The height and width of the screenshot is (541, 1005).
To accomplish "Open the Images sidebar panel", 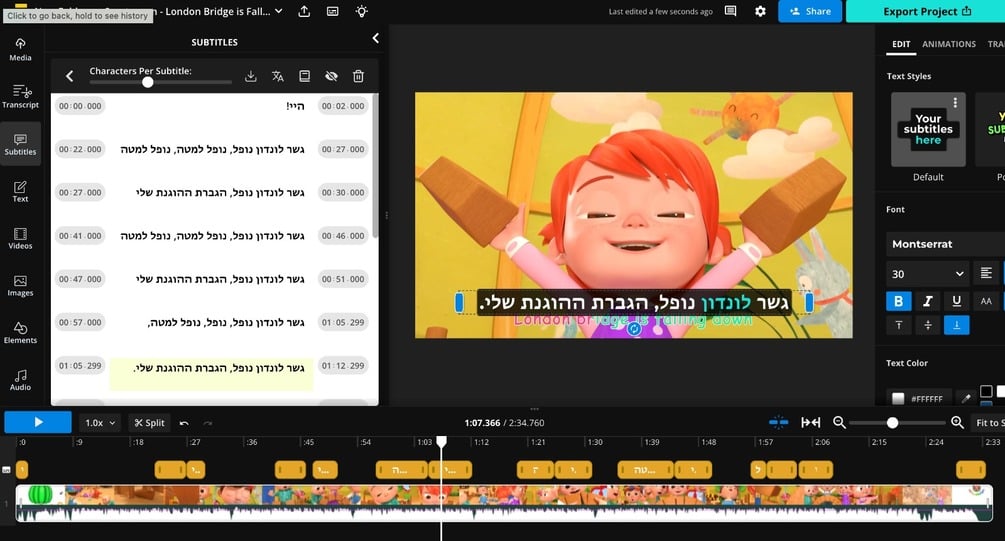I will point(21,285).
